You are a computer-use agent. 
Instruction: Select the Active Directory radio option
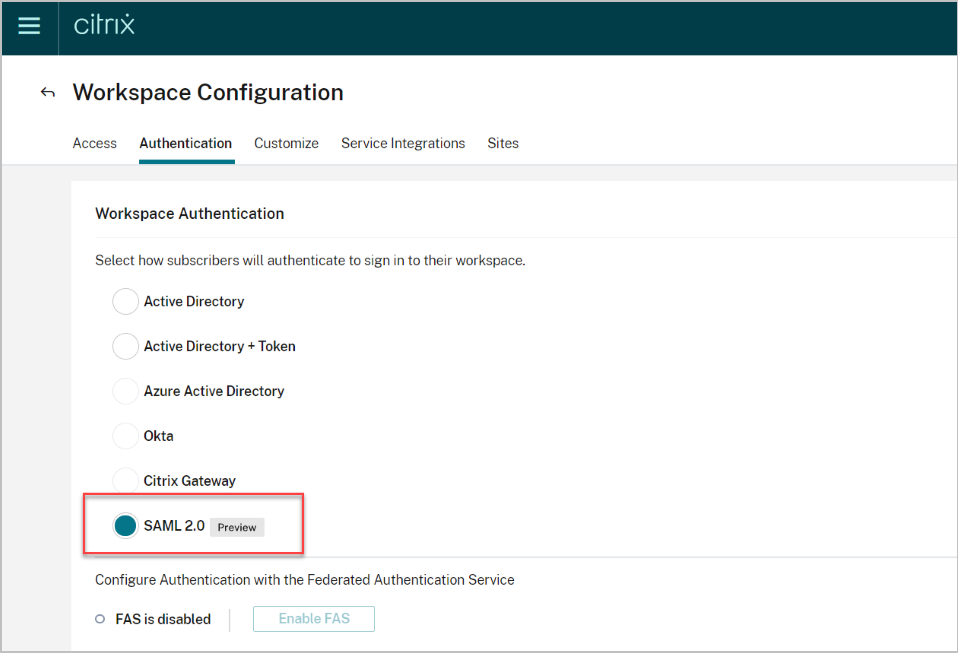click(x=125, y=302)
